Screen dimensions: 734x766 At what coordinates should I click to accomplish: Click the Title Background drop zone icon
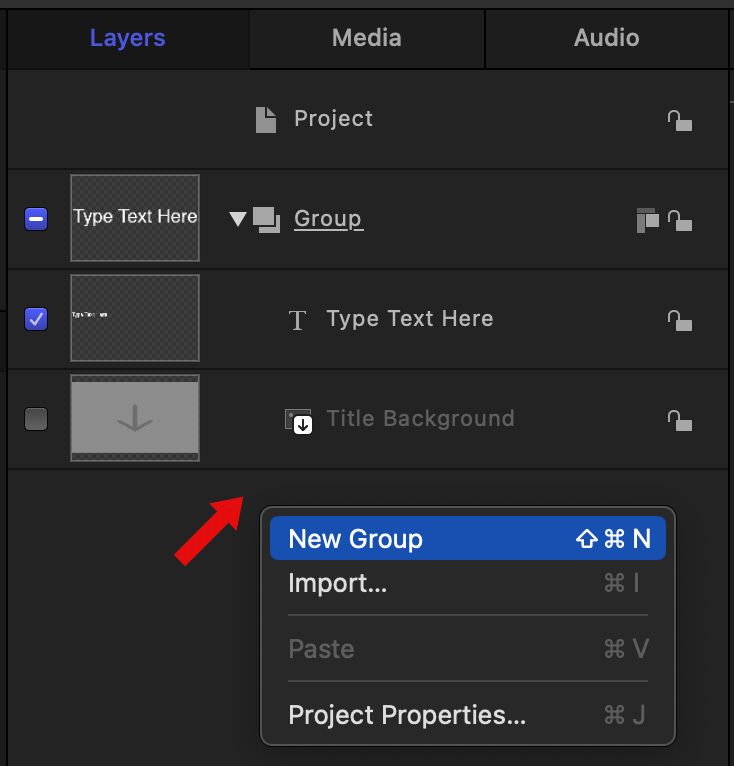pyautogui.click(x=299, y=420)
